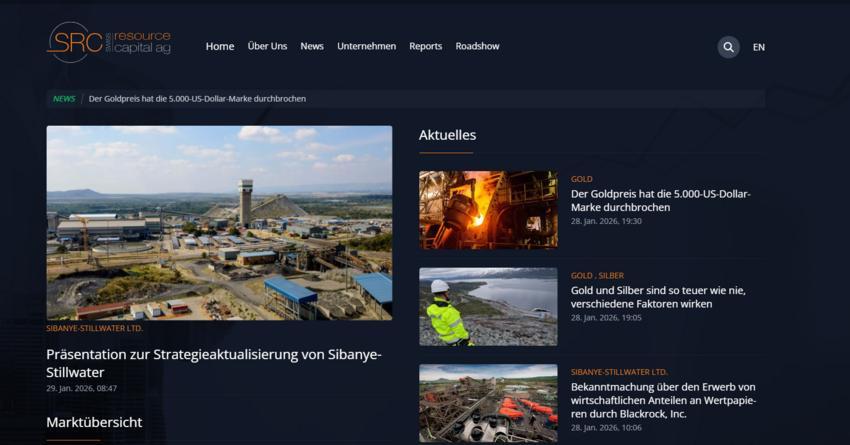Viewport: 850px width, 445px height.
Task: Open the processing plant thumbnail in Aktuelles
Action: 488,403
